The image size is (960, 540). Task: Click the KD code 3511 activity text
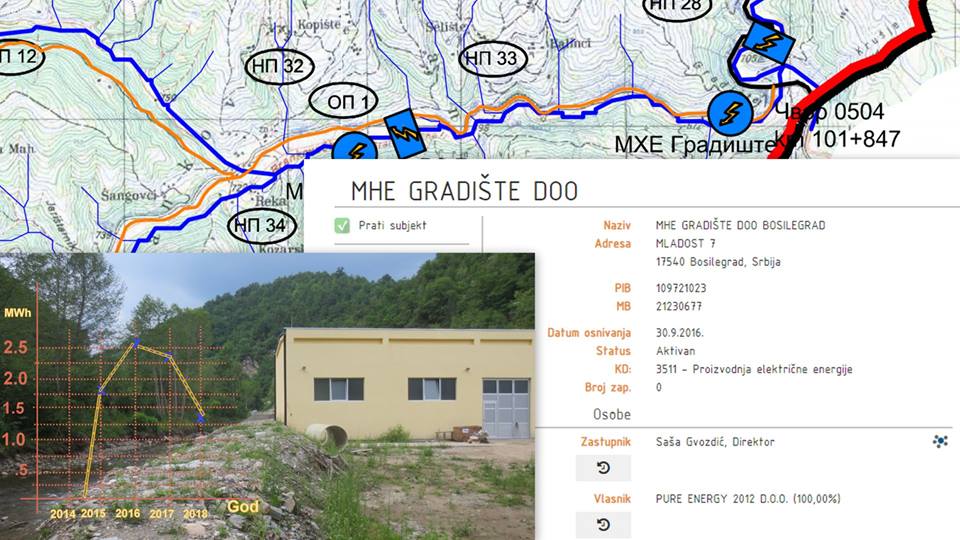tap(754, 369)
